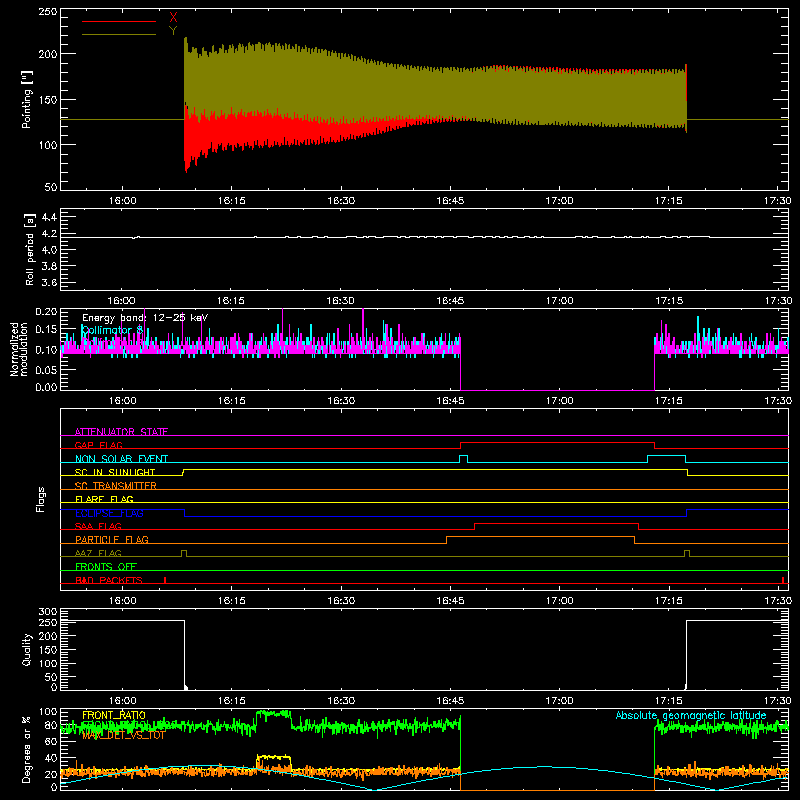The width and height of the screenshot is (800, 800).
Task: Click the SAA_FLAG label
Action: tap(98, 526)
